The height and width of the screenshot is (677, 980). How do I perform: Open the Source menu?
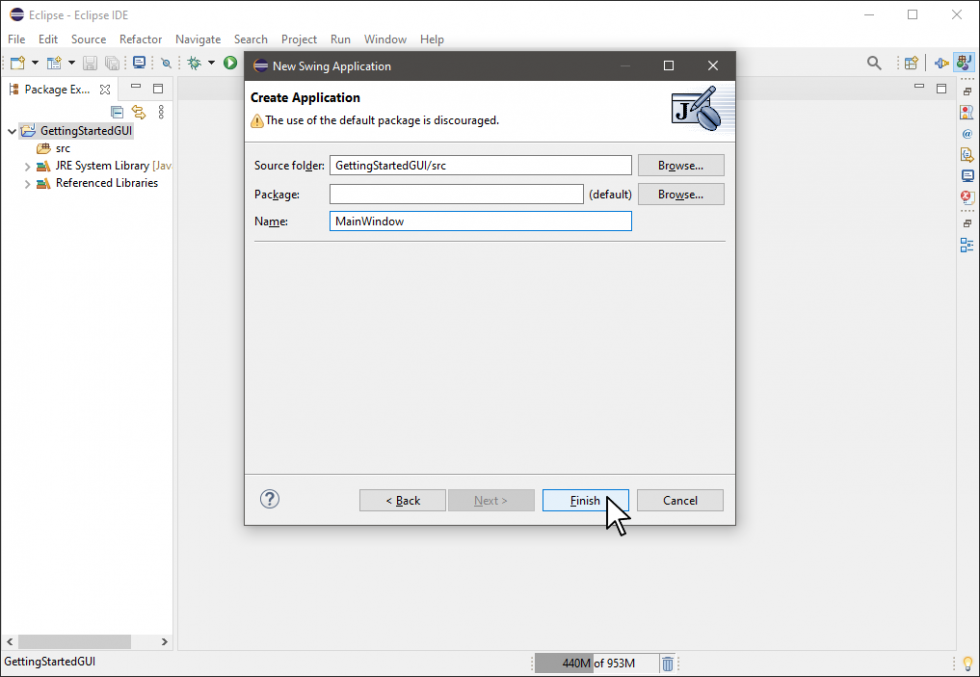point(88,39)
